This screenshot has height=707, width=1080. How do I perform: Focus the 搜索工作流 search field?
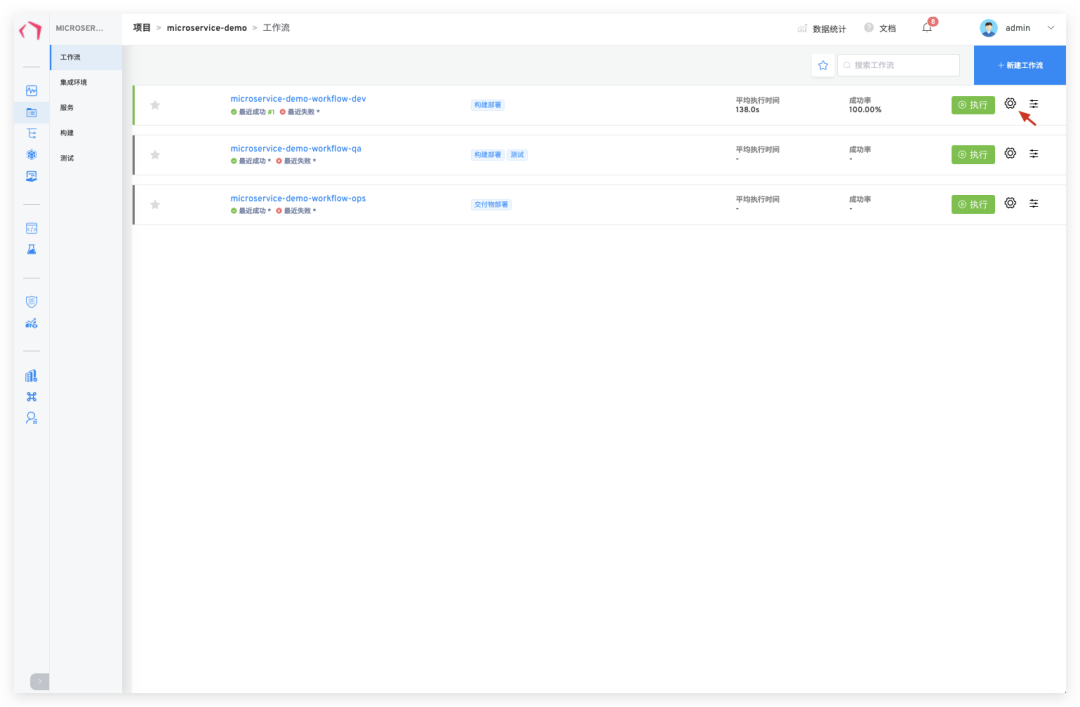pyautogui.click(x=898, y=65)
